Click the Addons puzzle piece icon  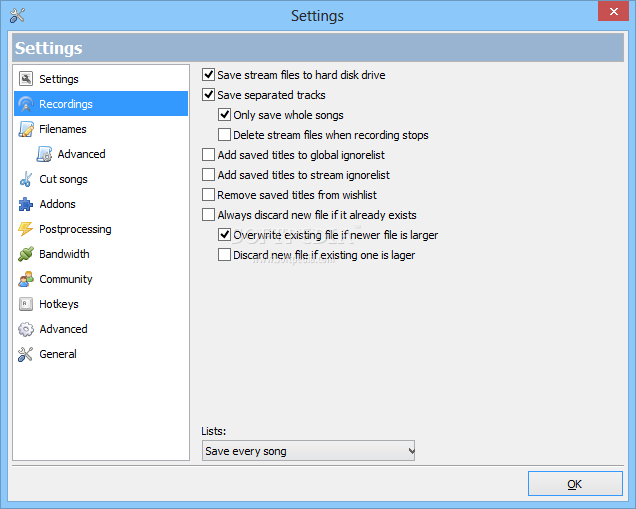(26, 204)
